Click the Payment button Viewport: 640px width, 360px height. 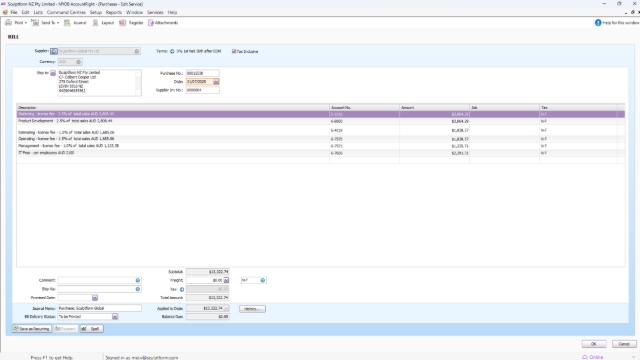[x=65, y=329]
